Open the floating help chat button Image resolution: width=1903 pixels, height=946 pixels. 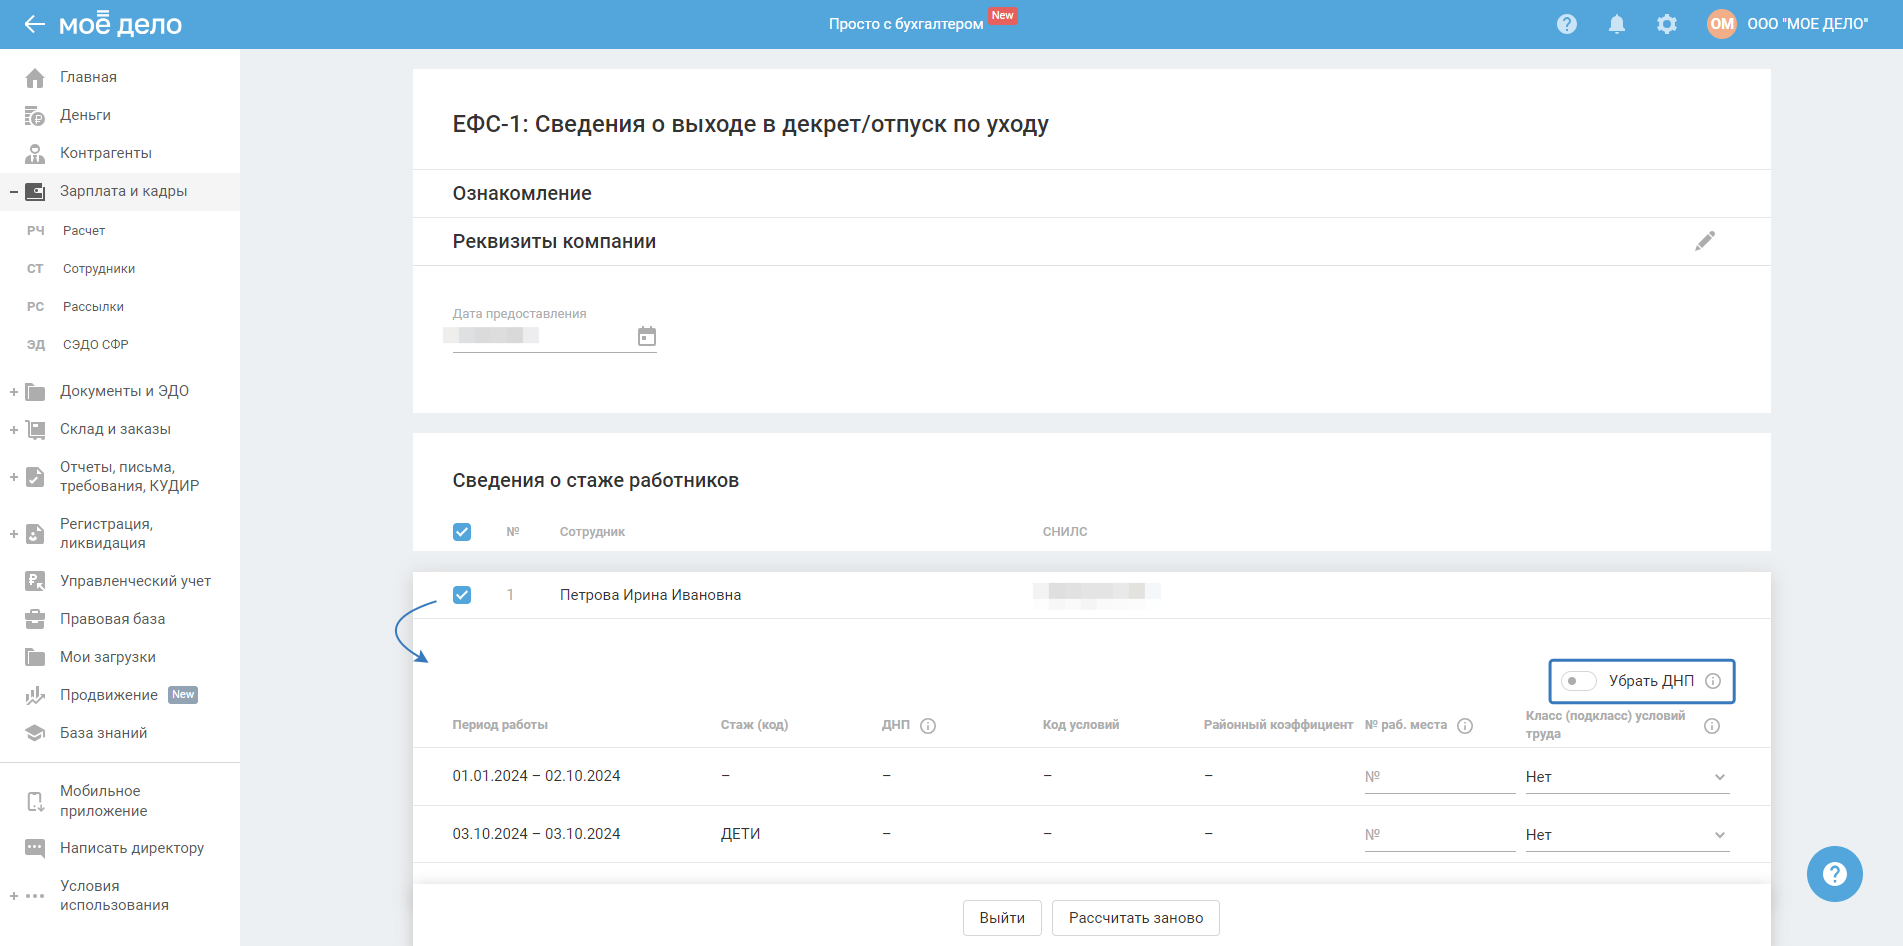coord(1834,874)
